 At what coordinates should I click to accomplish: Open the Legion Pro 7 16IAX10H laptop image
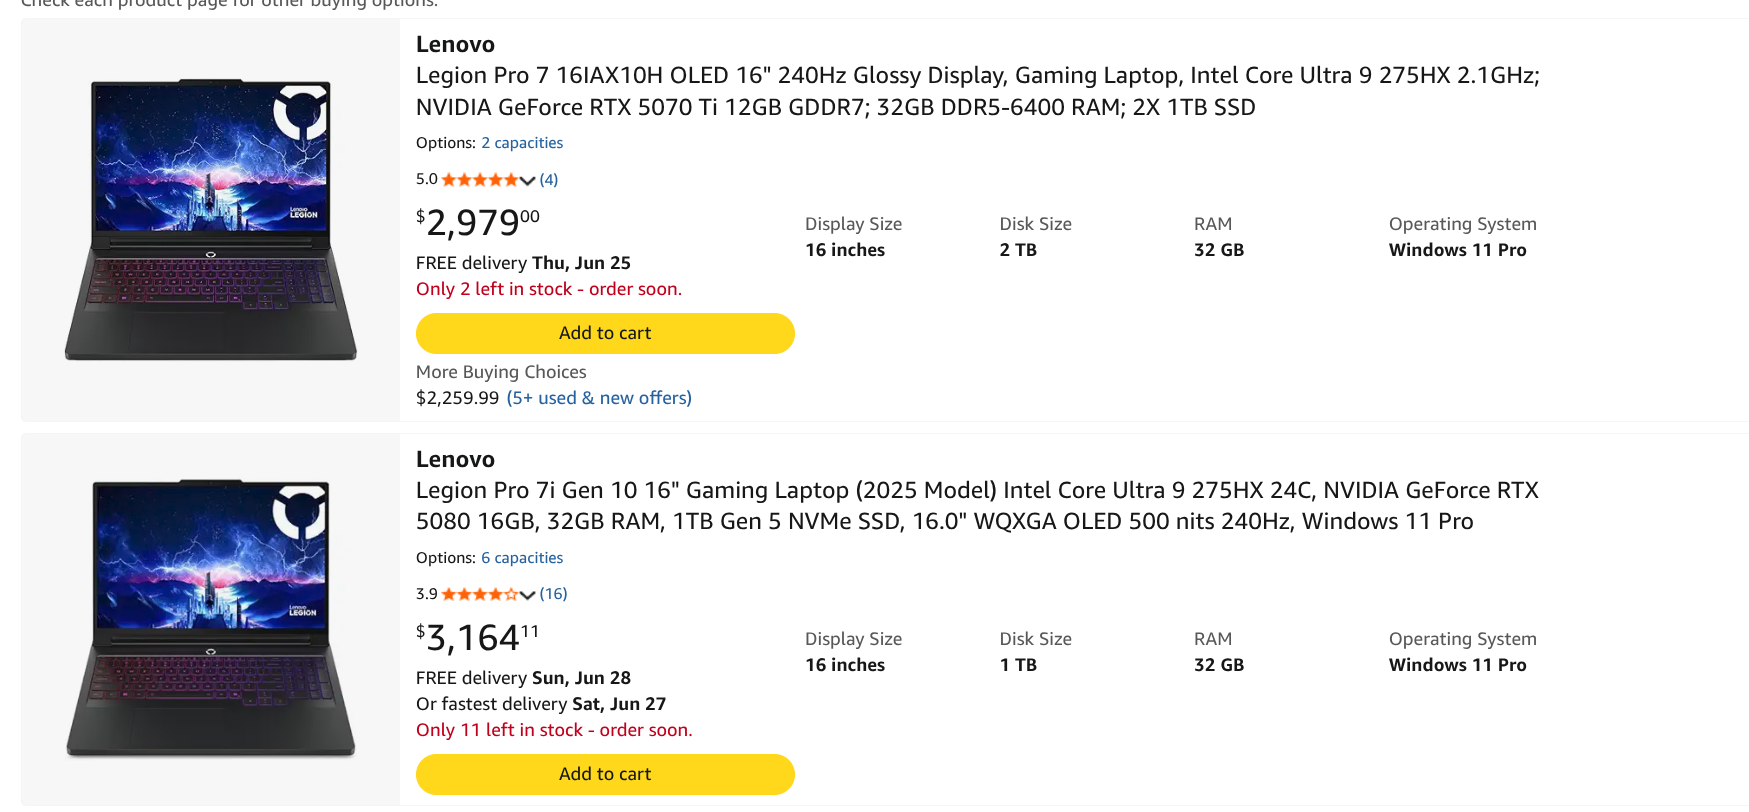[211, 219]
